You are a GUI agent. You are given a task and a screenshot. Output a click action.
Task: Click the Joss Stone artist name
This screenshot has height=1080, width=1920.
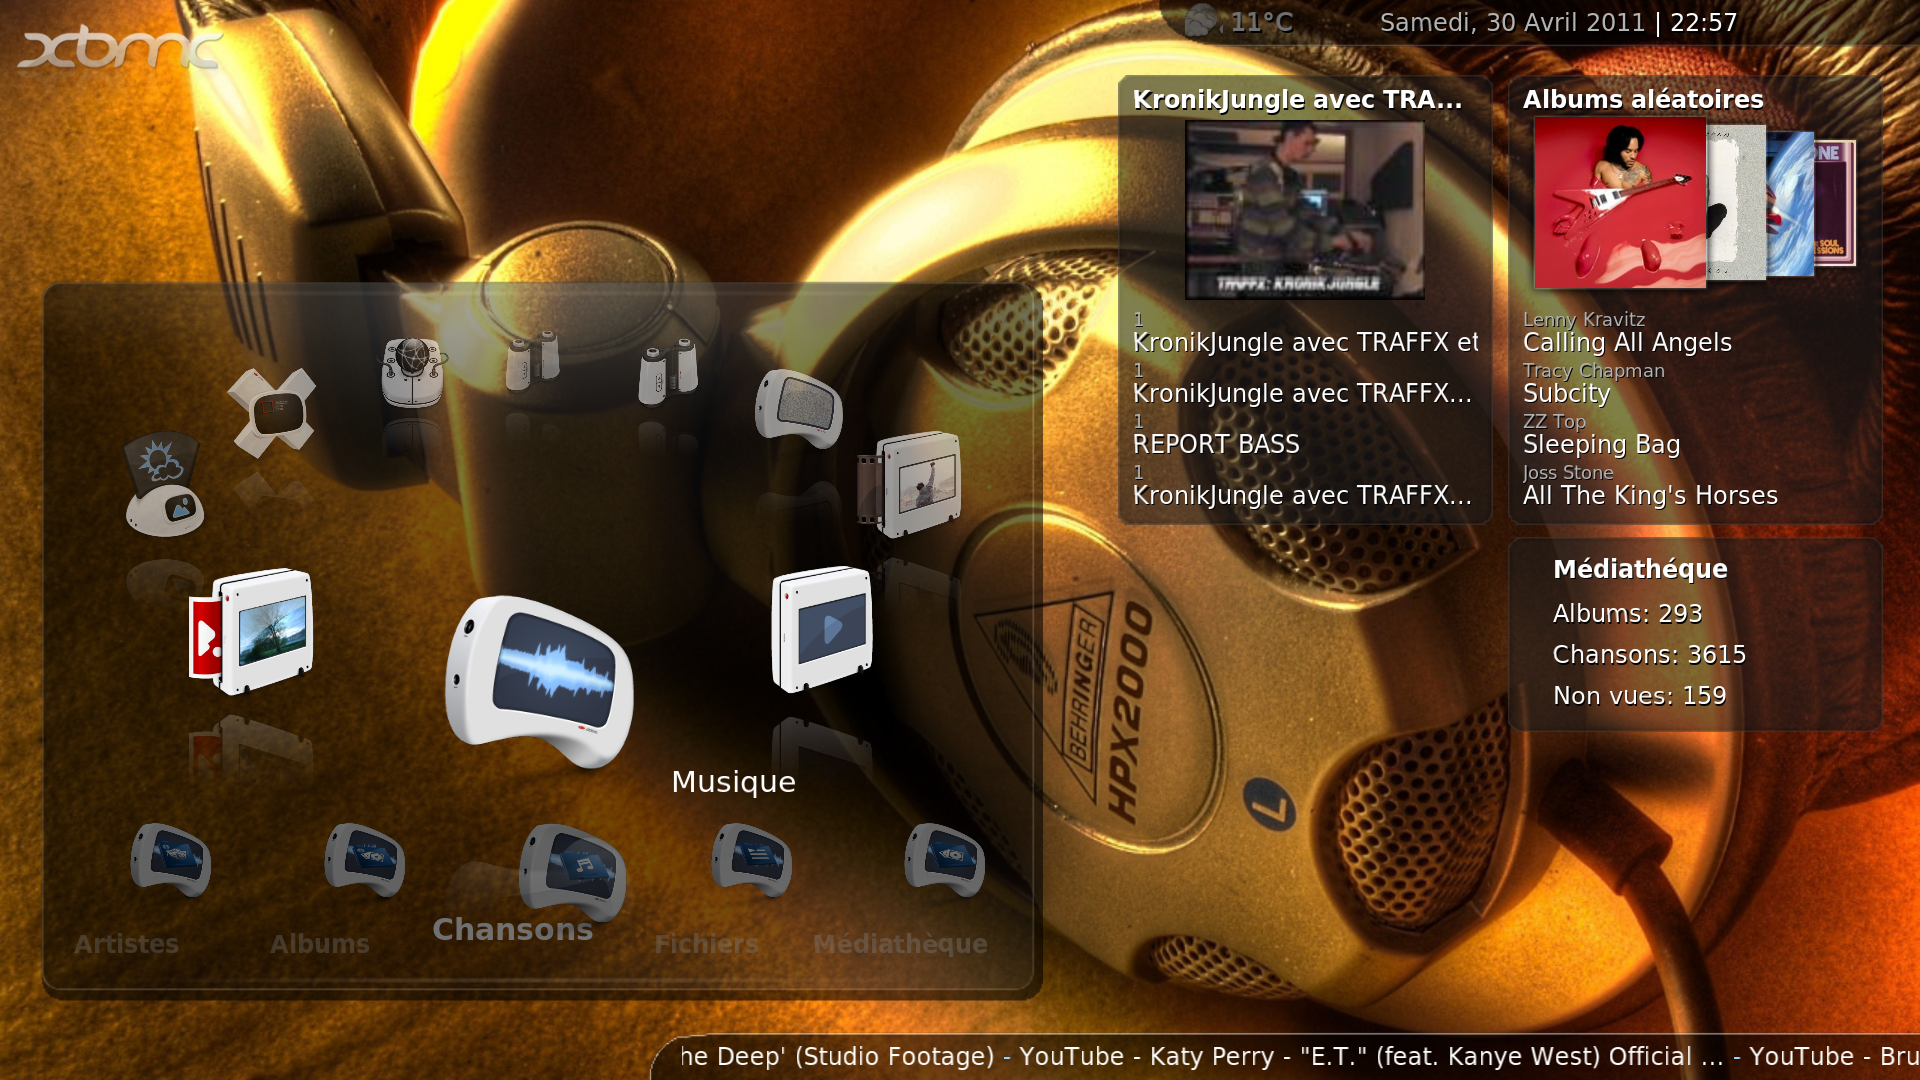click(1567, 472)
